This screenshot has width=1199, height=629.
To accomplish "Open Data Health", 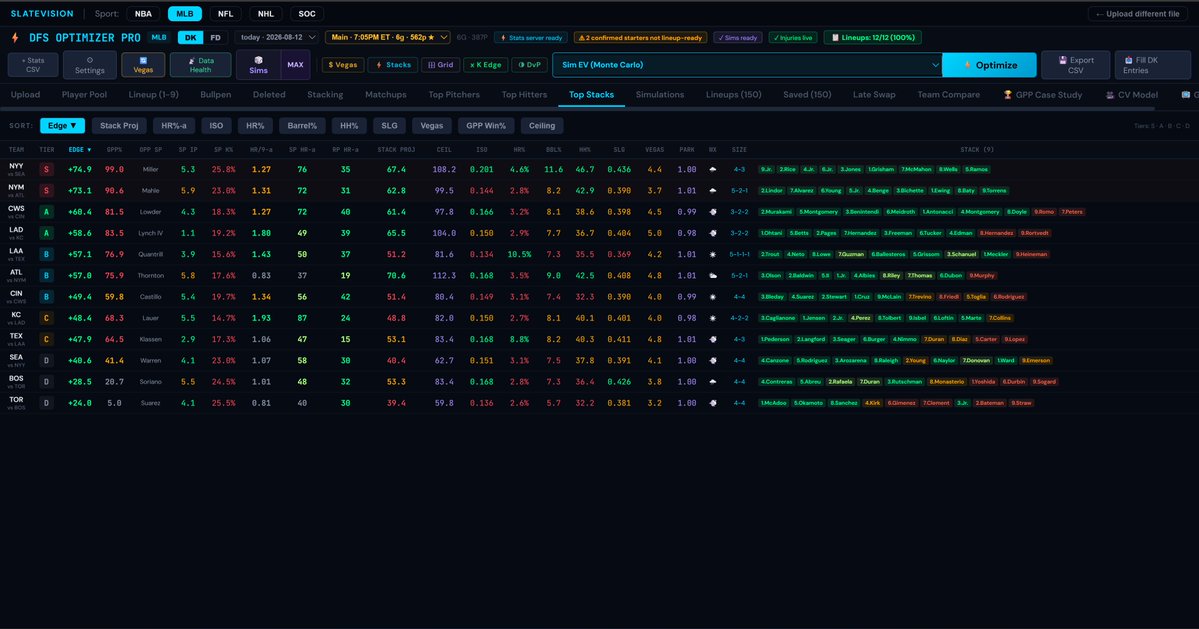I will pos(200,65).
